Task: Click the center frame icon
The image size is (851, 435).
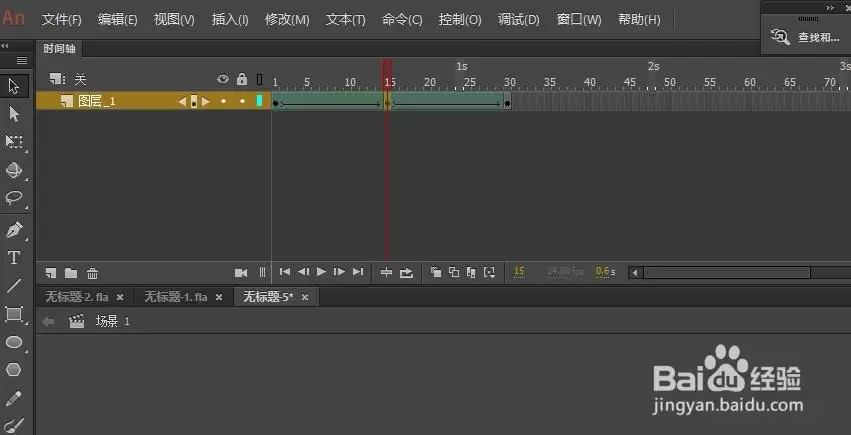Action: click(x=386, y=272)
